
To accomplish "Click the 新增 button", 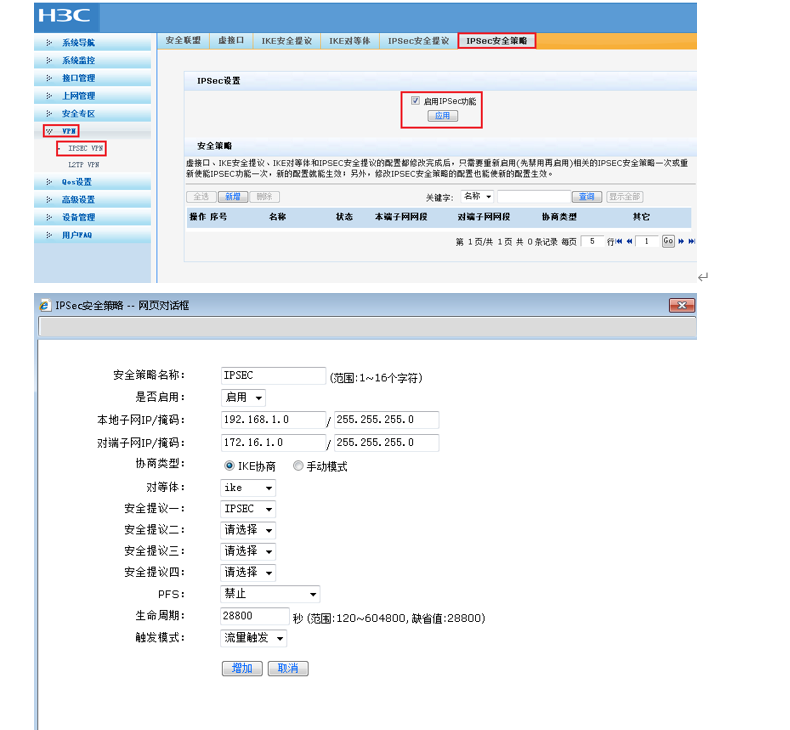I will pyautogui.click(x=233, y=196).
